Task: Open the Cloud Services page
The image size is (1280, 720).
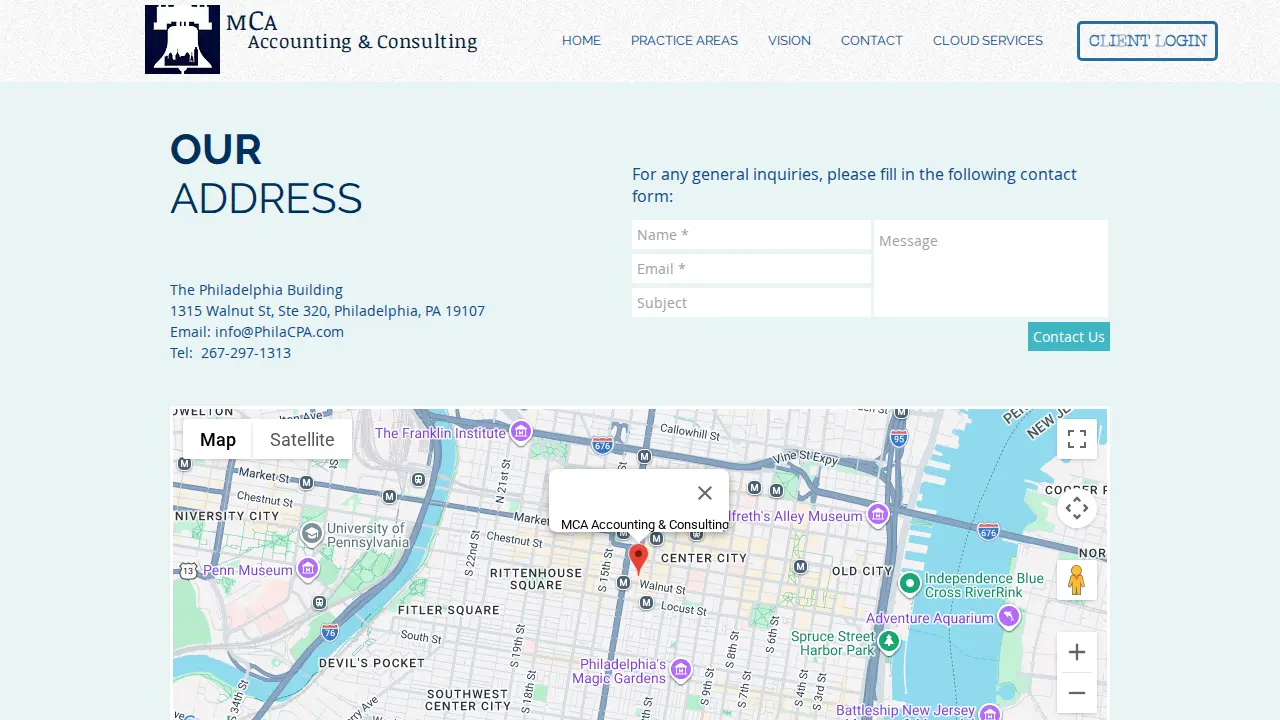Action: pos(988,41)
